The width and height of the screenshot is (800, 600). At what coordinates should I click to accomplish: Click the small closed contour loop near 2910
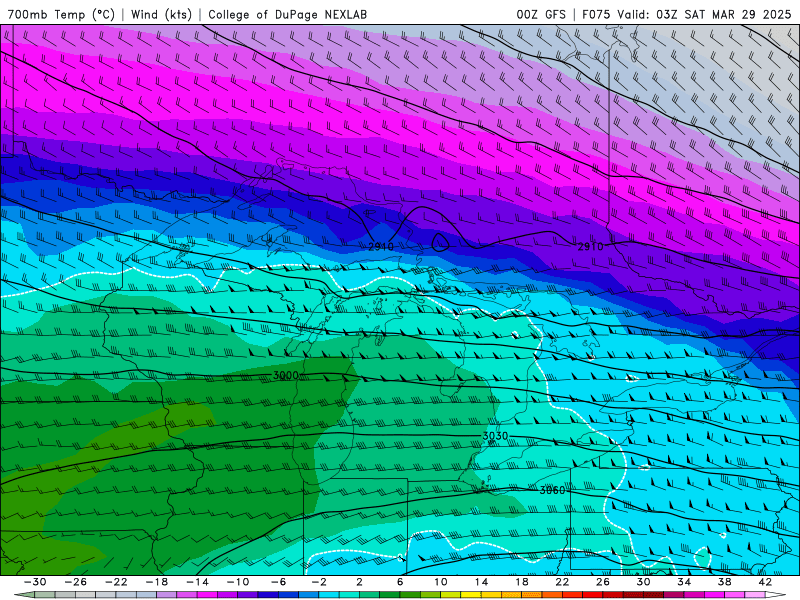440,242
